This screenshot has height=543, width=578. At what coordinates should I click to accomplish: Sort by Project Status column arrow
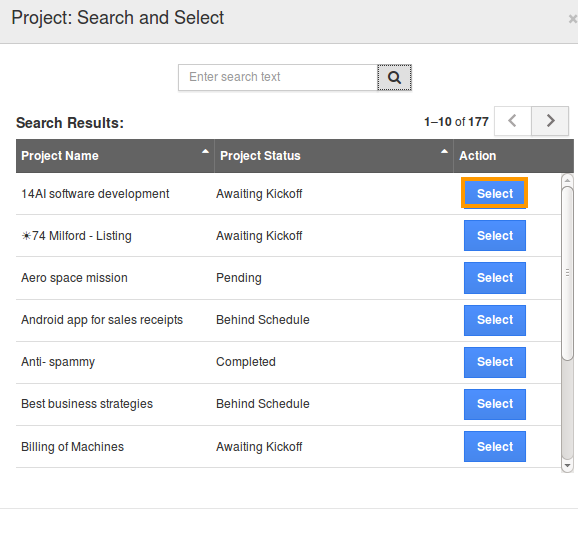tap(445, 151)
